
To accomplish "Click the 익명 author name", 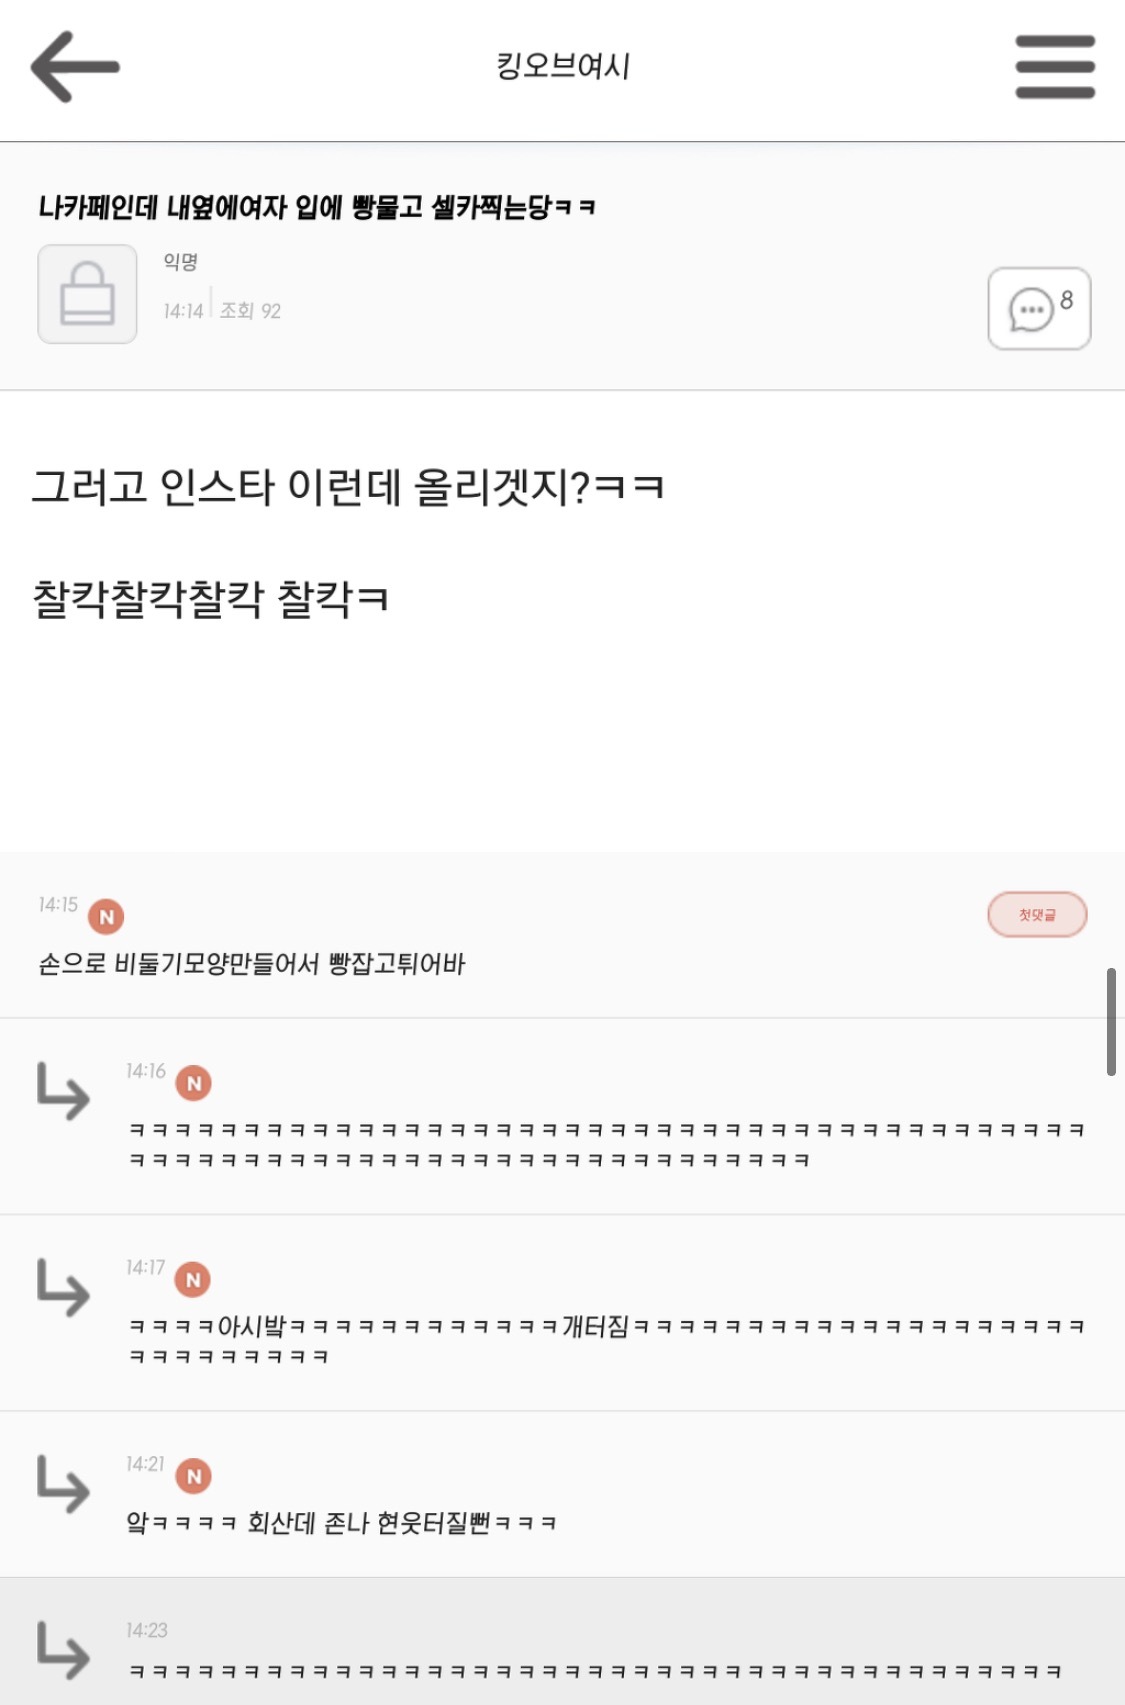I will click(x=181, y=262).
